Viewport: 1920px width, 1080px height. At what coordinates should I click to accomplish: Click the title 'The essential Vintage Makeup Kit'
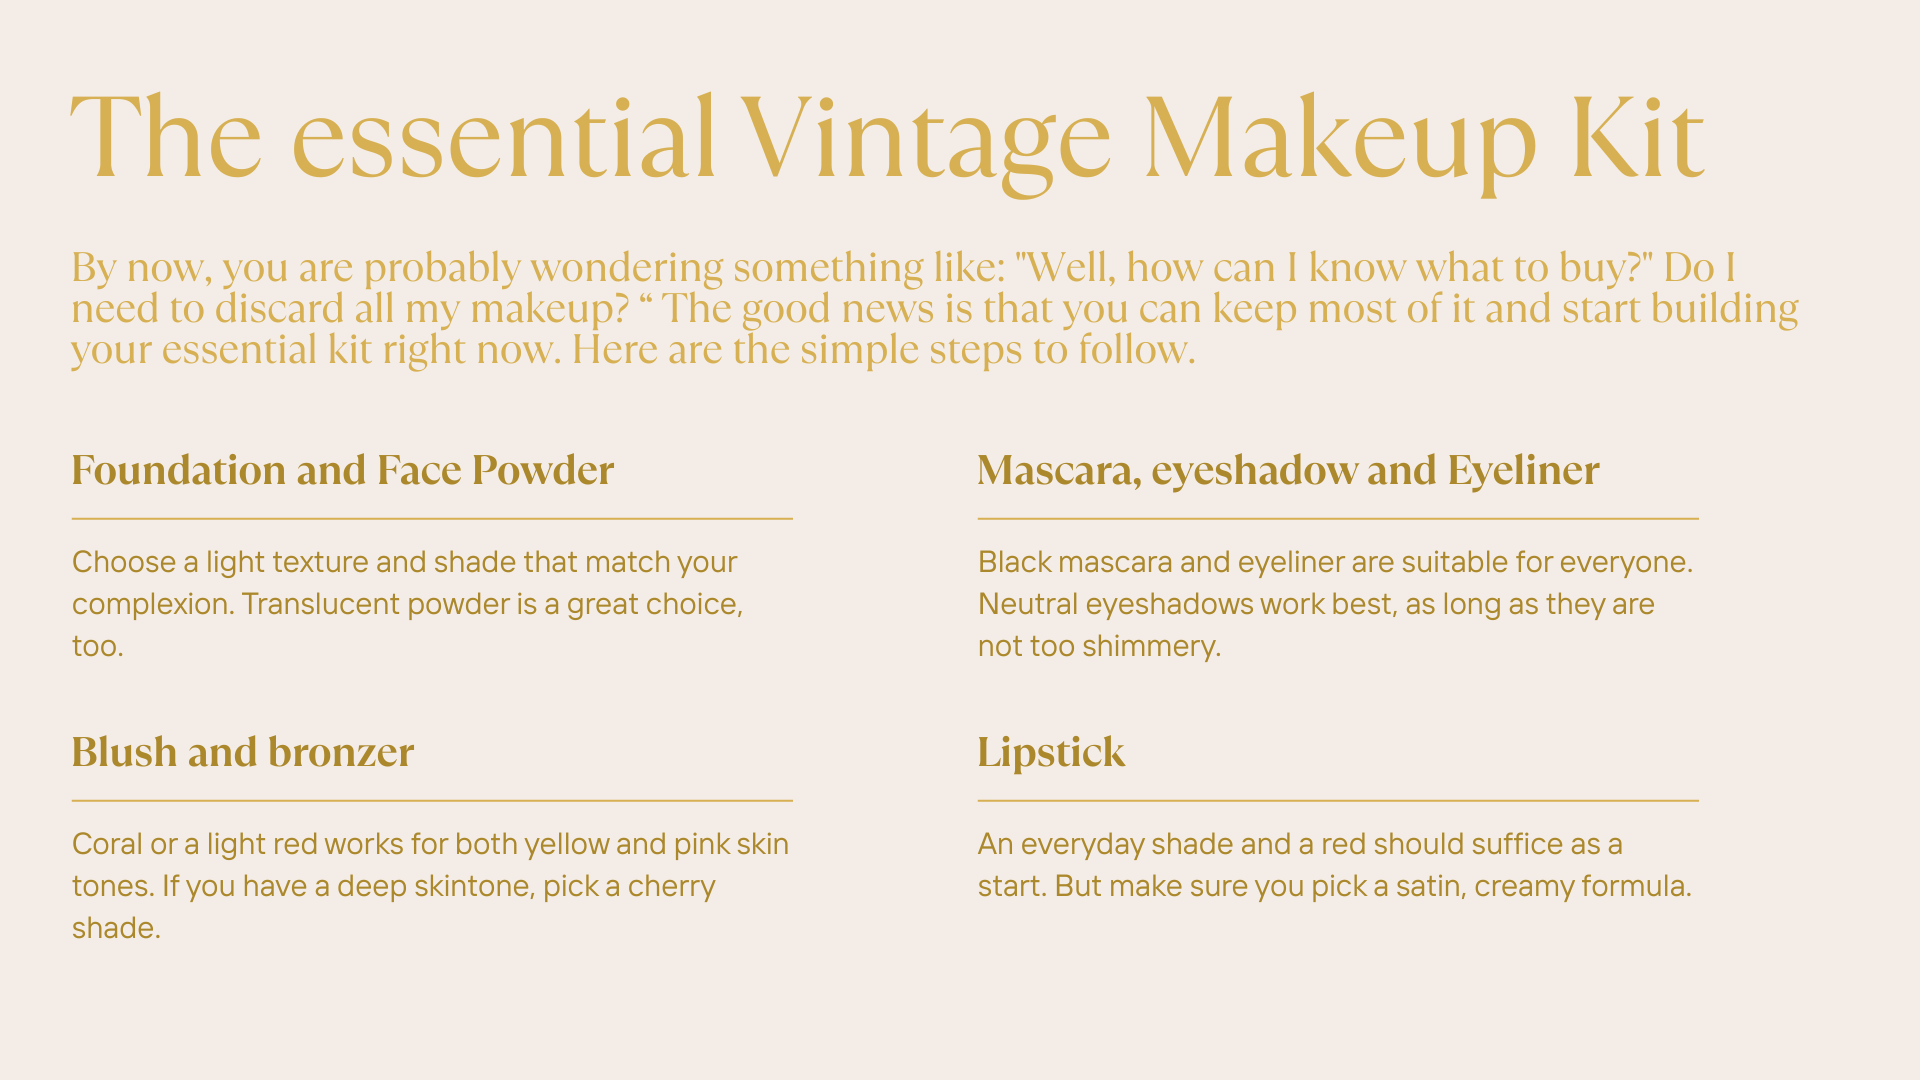[x=888, y=140]
